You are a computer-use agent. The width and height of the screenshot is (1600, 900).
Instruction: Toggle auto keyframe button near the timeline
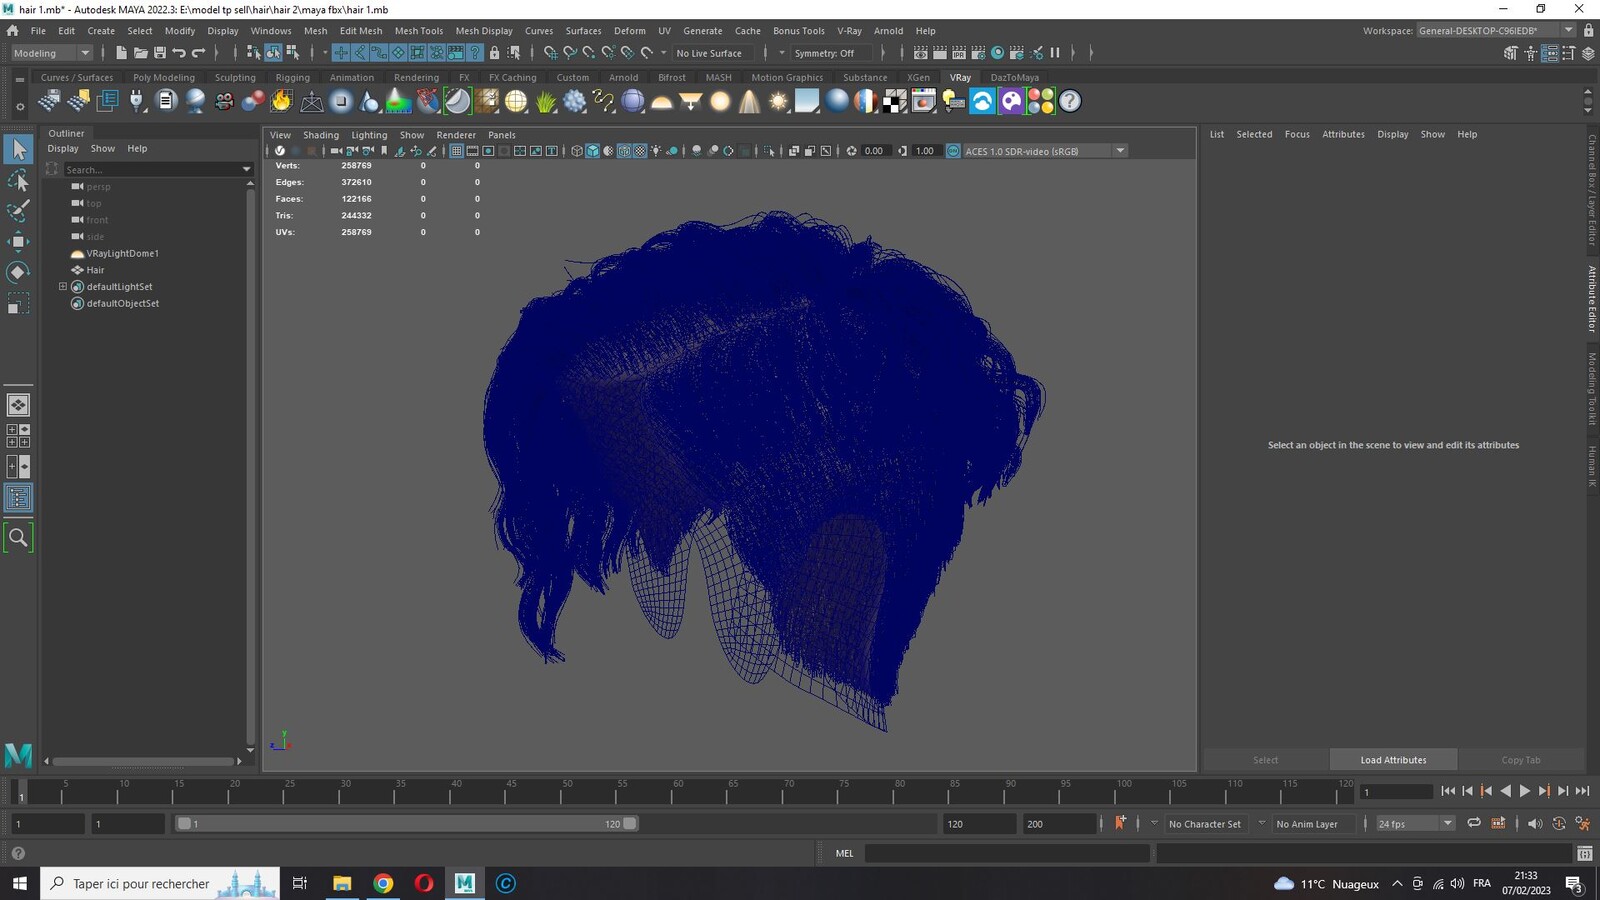point(1120,823)
